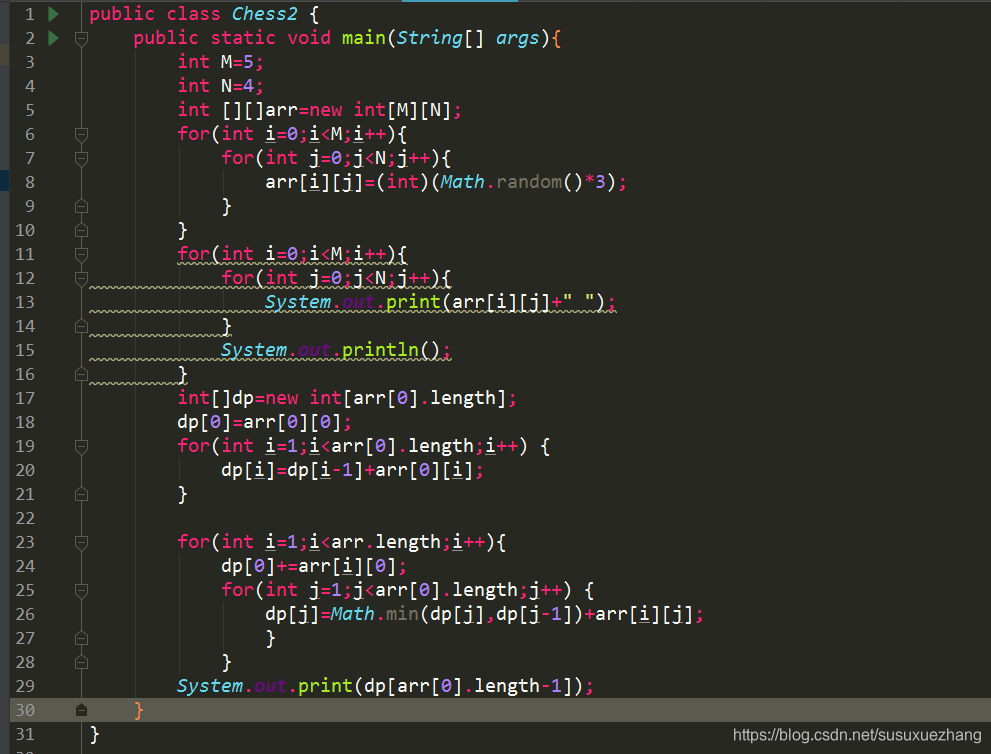Click 'for(int i=1;i<arr.length;i++){' line
The height and width of the screenshot is (754, 991).
tap(341, 542)
